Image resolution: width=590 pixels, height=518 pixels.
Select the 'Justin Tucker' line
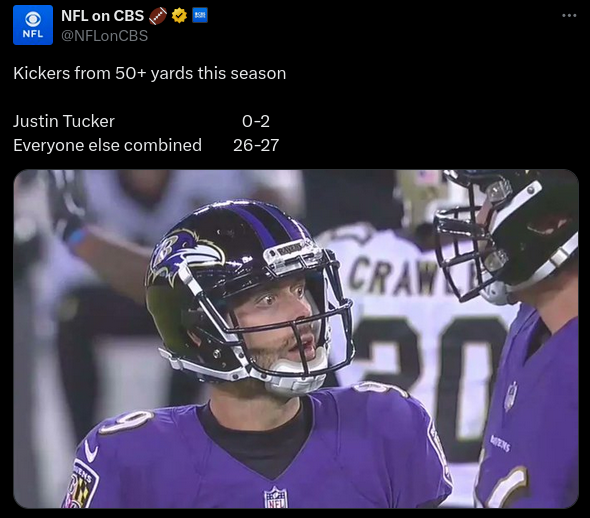coord(64,121)
